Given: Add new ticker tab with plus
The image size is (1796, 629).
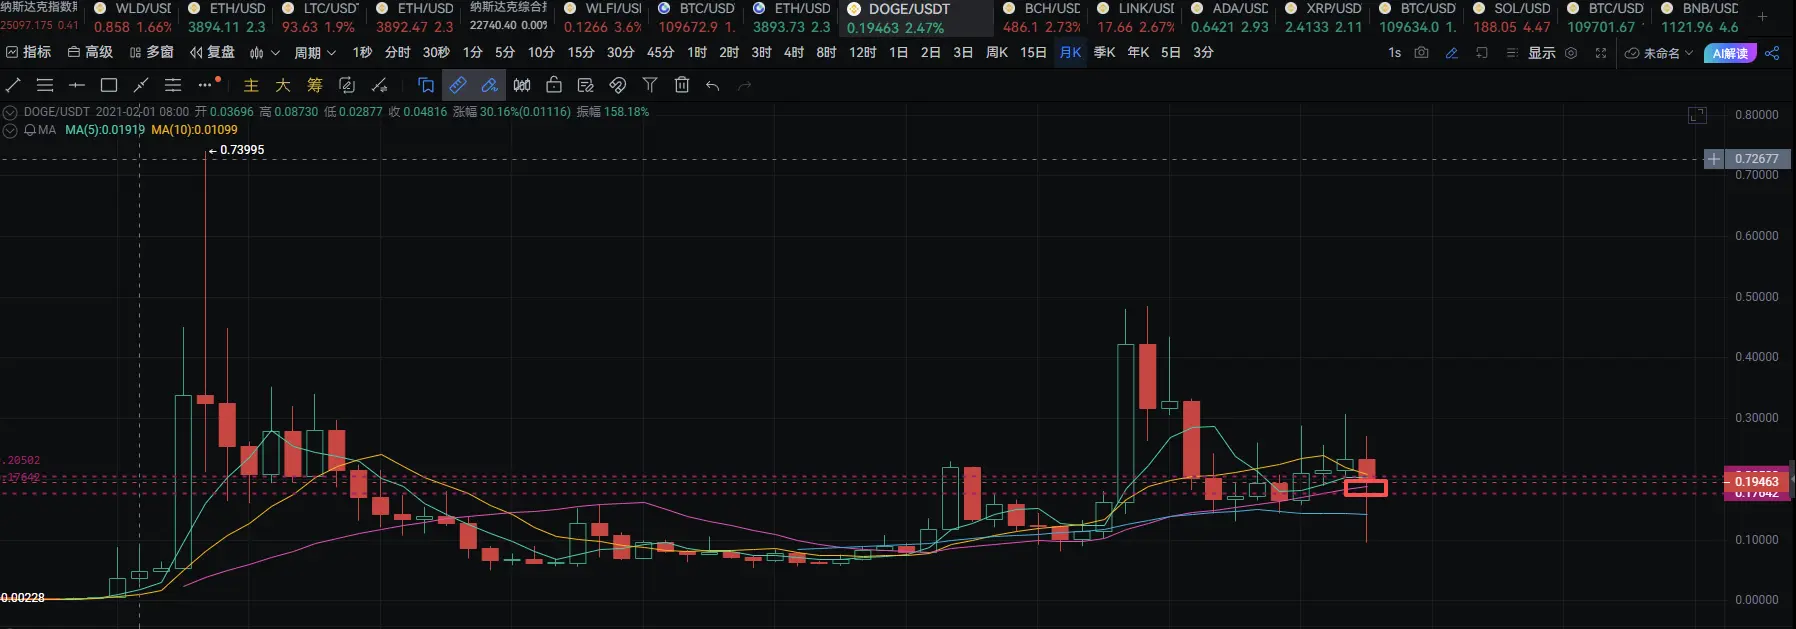Looking at the screenshot, I should tap(1763, 17).
